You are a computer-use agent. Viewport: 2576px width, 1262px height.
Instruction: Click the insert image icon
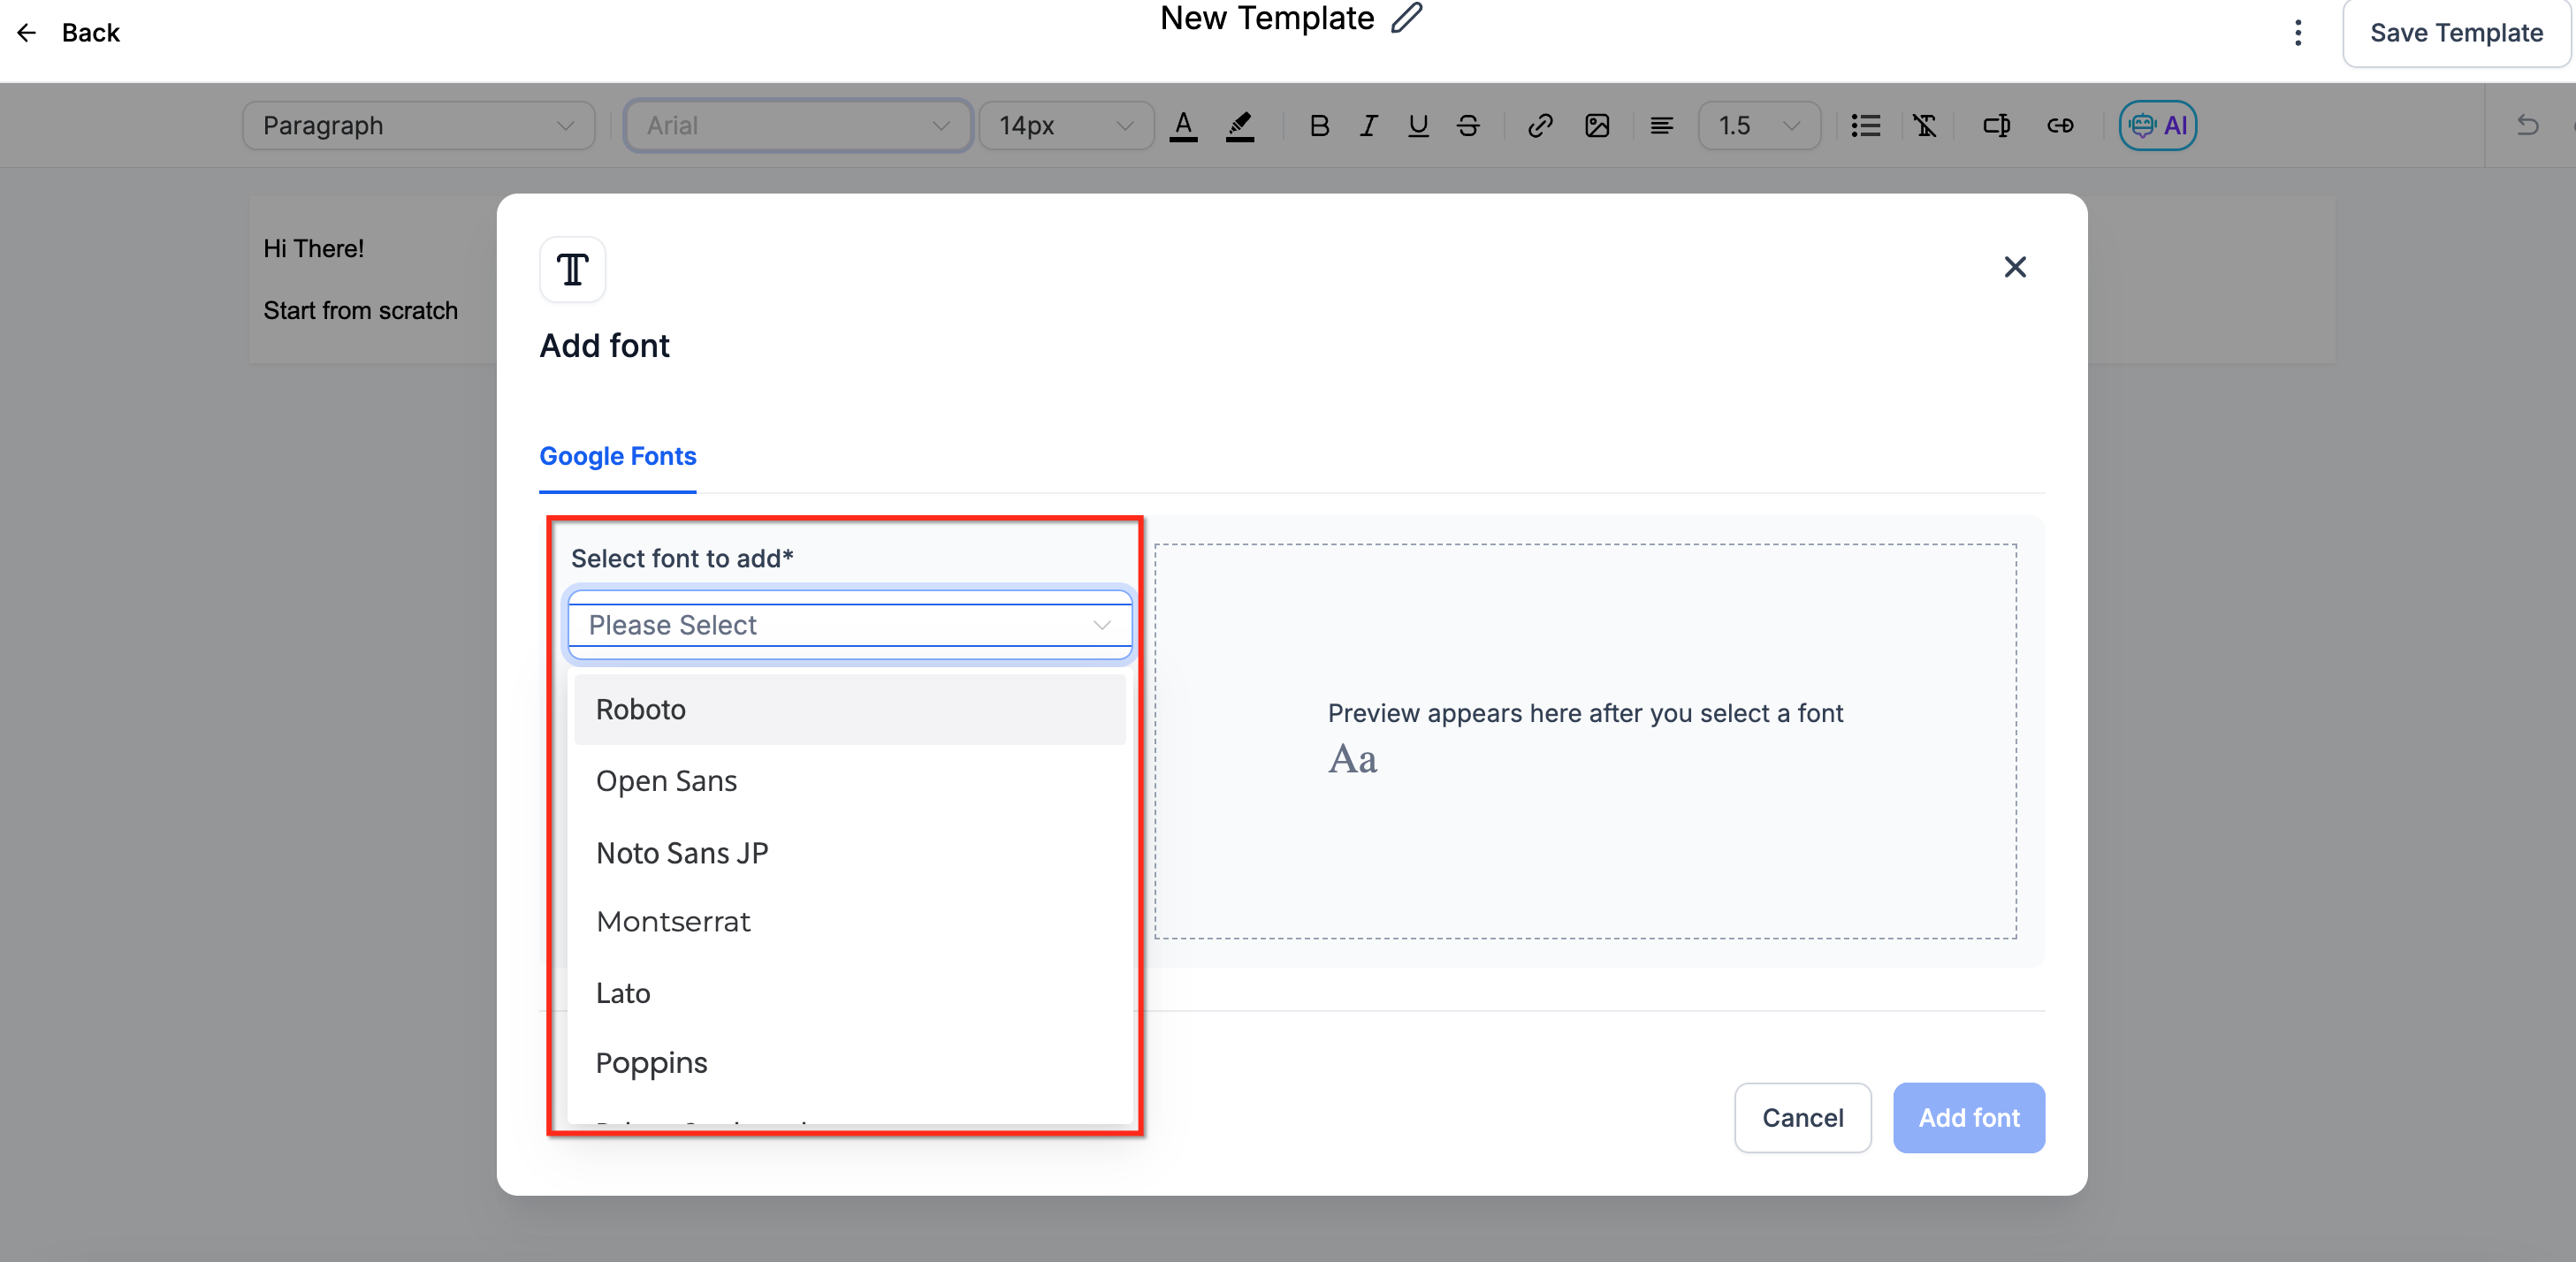pyautogui.click(x=1596, y=126)
